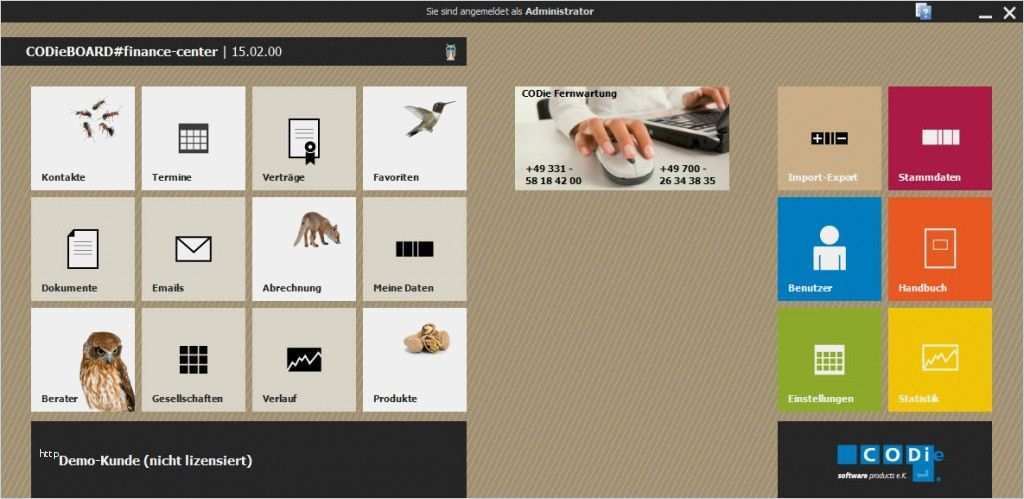Open the Dokumente document tile
1024x499 pixels.
tap(83, 249)
